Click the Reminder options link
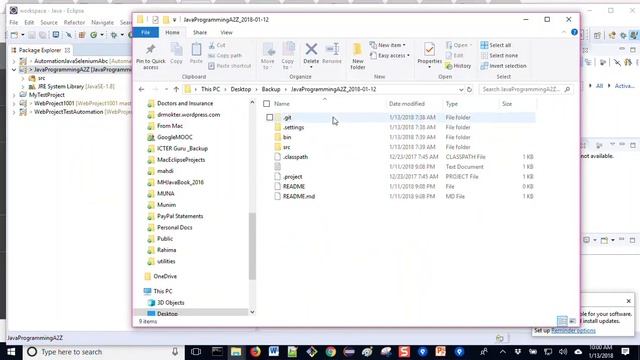The width and height of the screenshot is (640, 360). [573, 331]
